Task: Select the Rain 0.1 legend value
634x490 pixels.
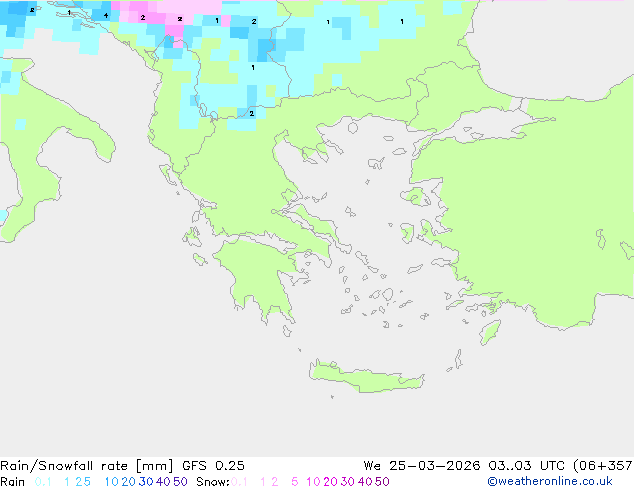Action: pos(43,482)
